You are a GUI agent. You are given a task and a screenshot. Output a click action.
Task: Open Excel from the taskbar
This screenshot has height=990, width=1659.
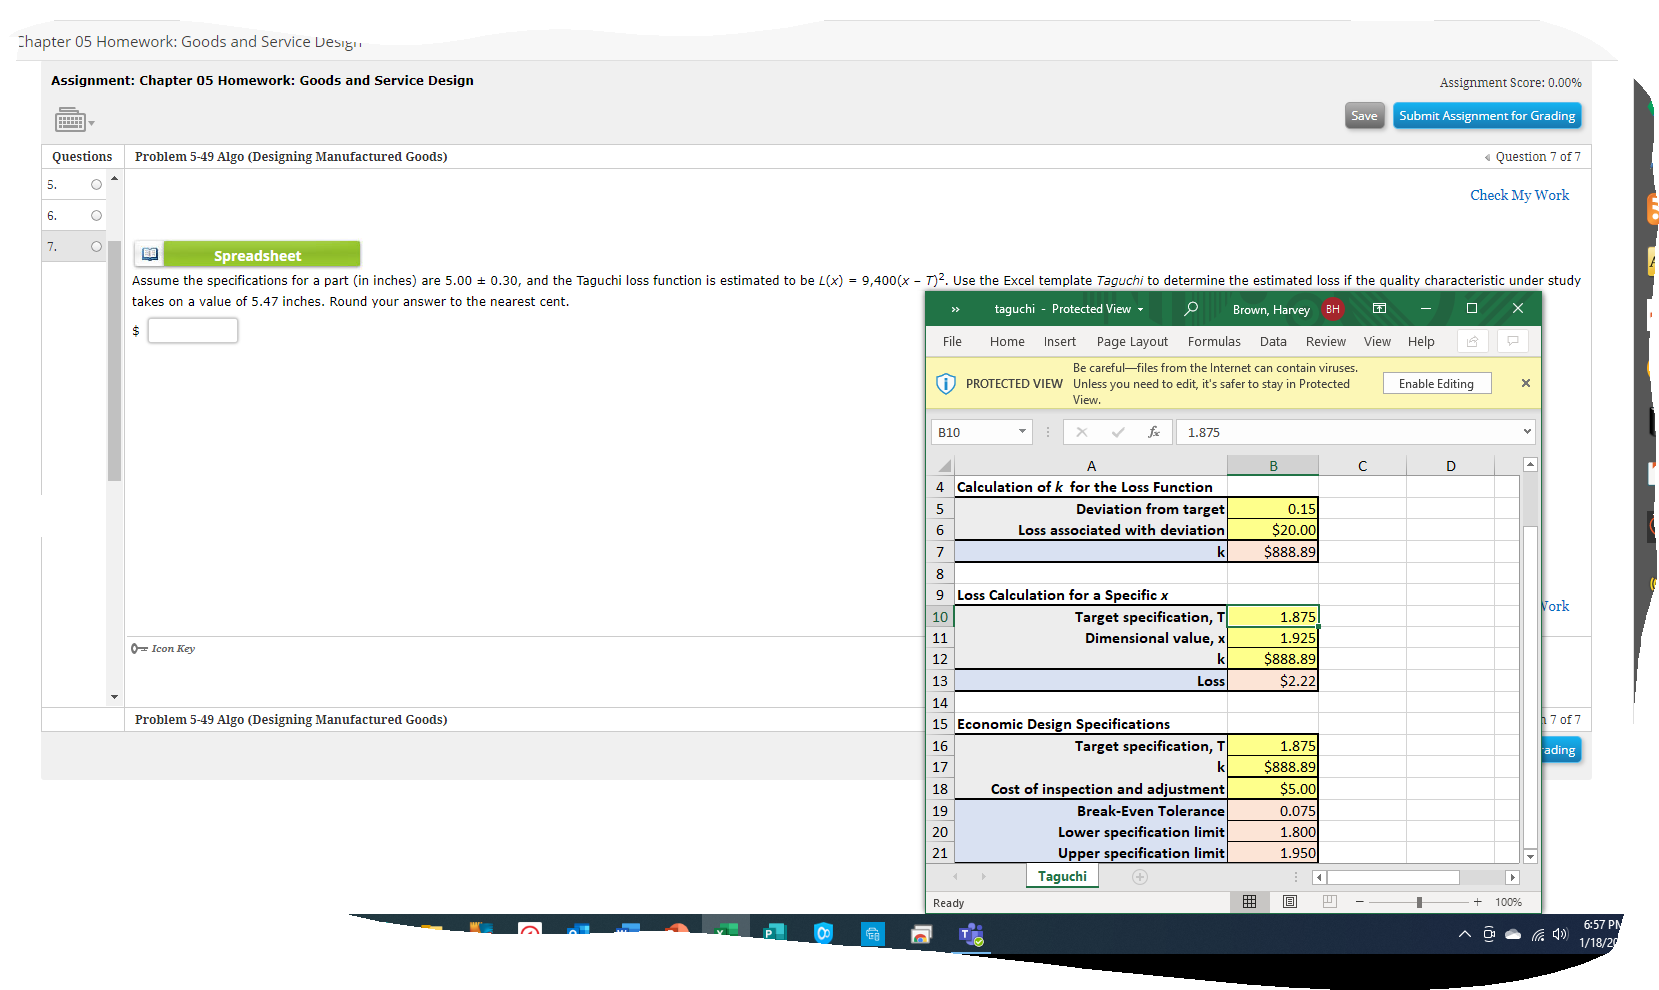[725, 933]
